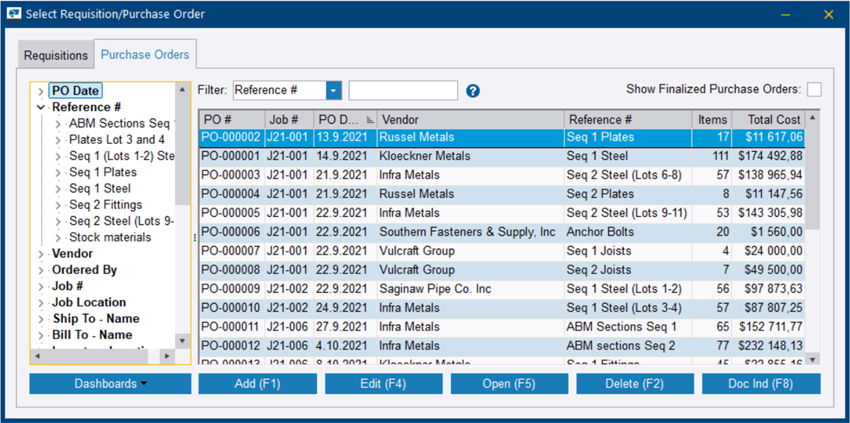Expand the PO Date tree node

tap(40, 91)
